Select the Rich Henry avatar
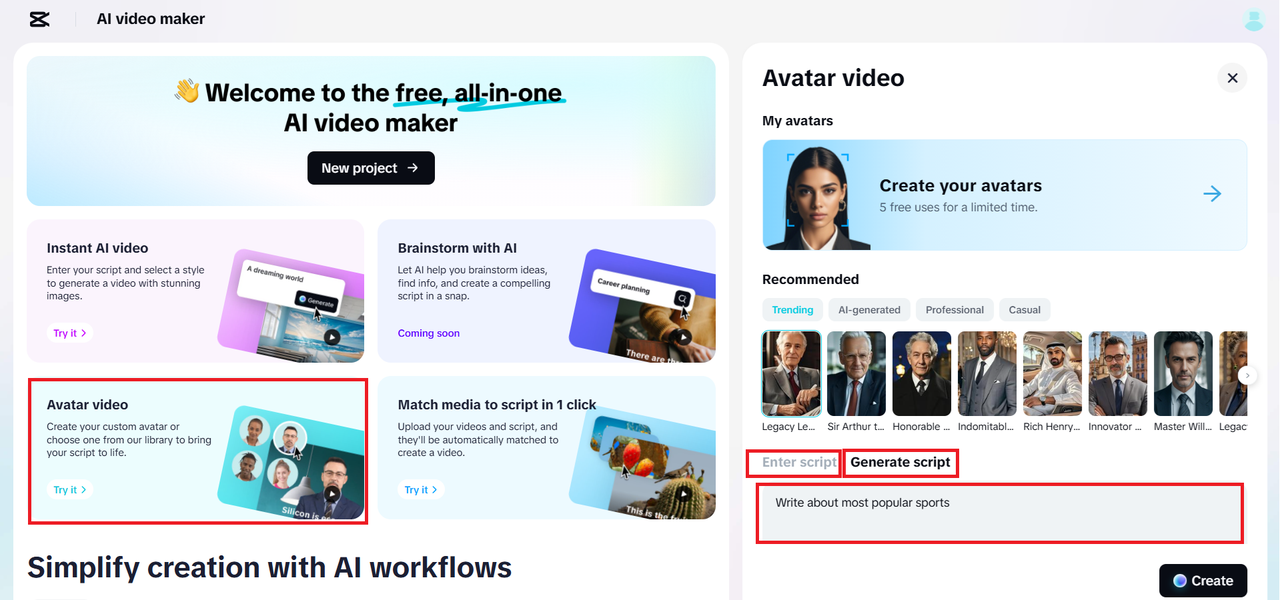Screen dimensions: 1280x600 pos(1052,372)
